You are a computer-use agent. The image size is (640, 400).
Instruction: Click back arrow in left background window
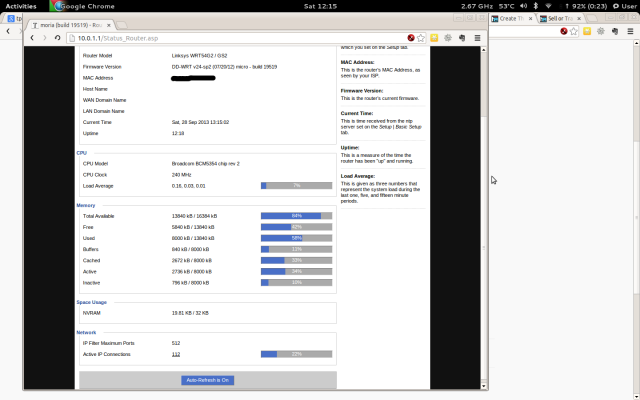click(x=8, y=31)
